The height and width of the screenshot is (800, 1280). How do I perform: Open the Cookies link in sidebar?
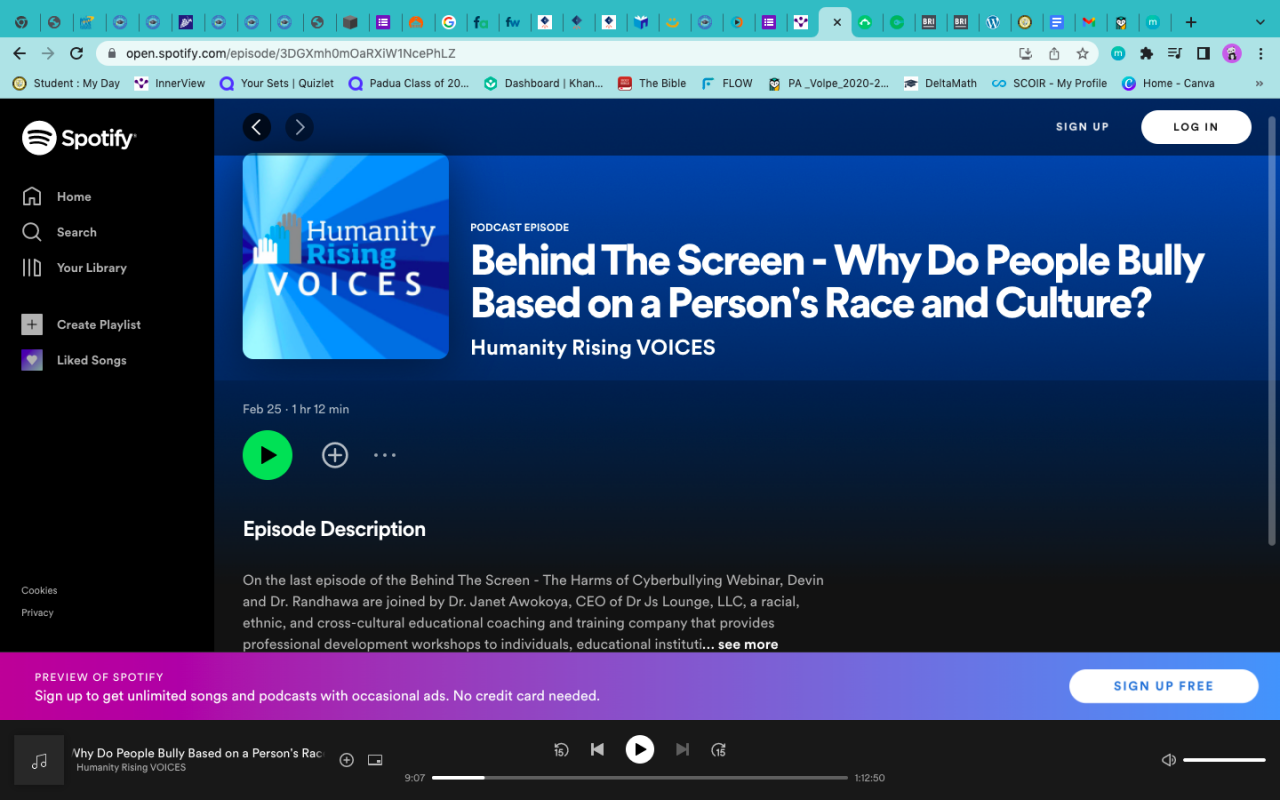[x=39, y=591]
